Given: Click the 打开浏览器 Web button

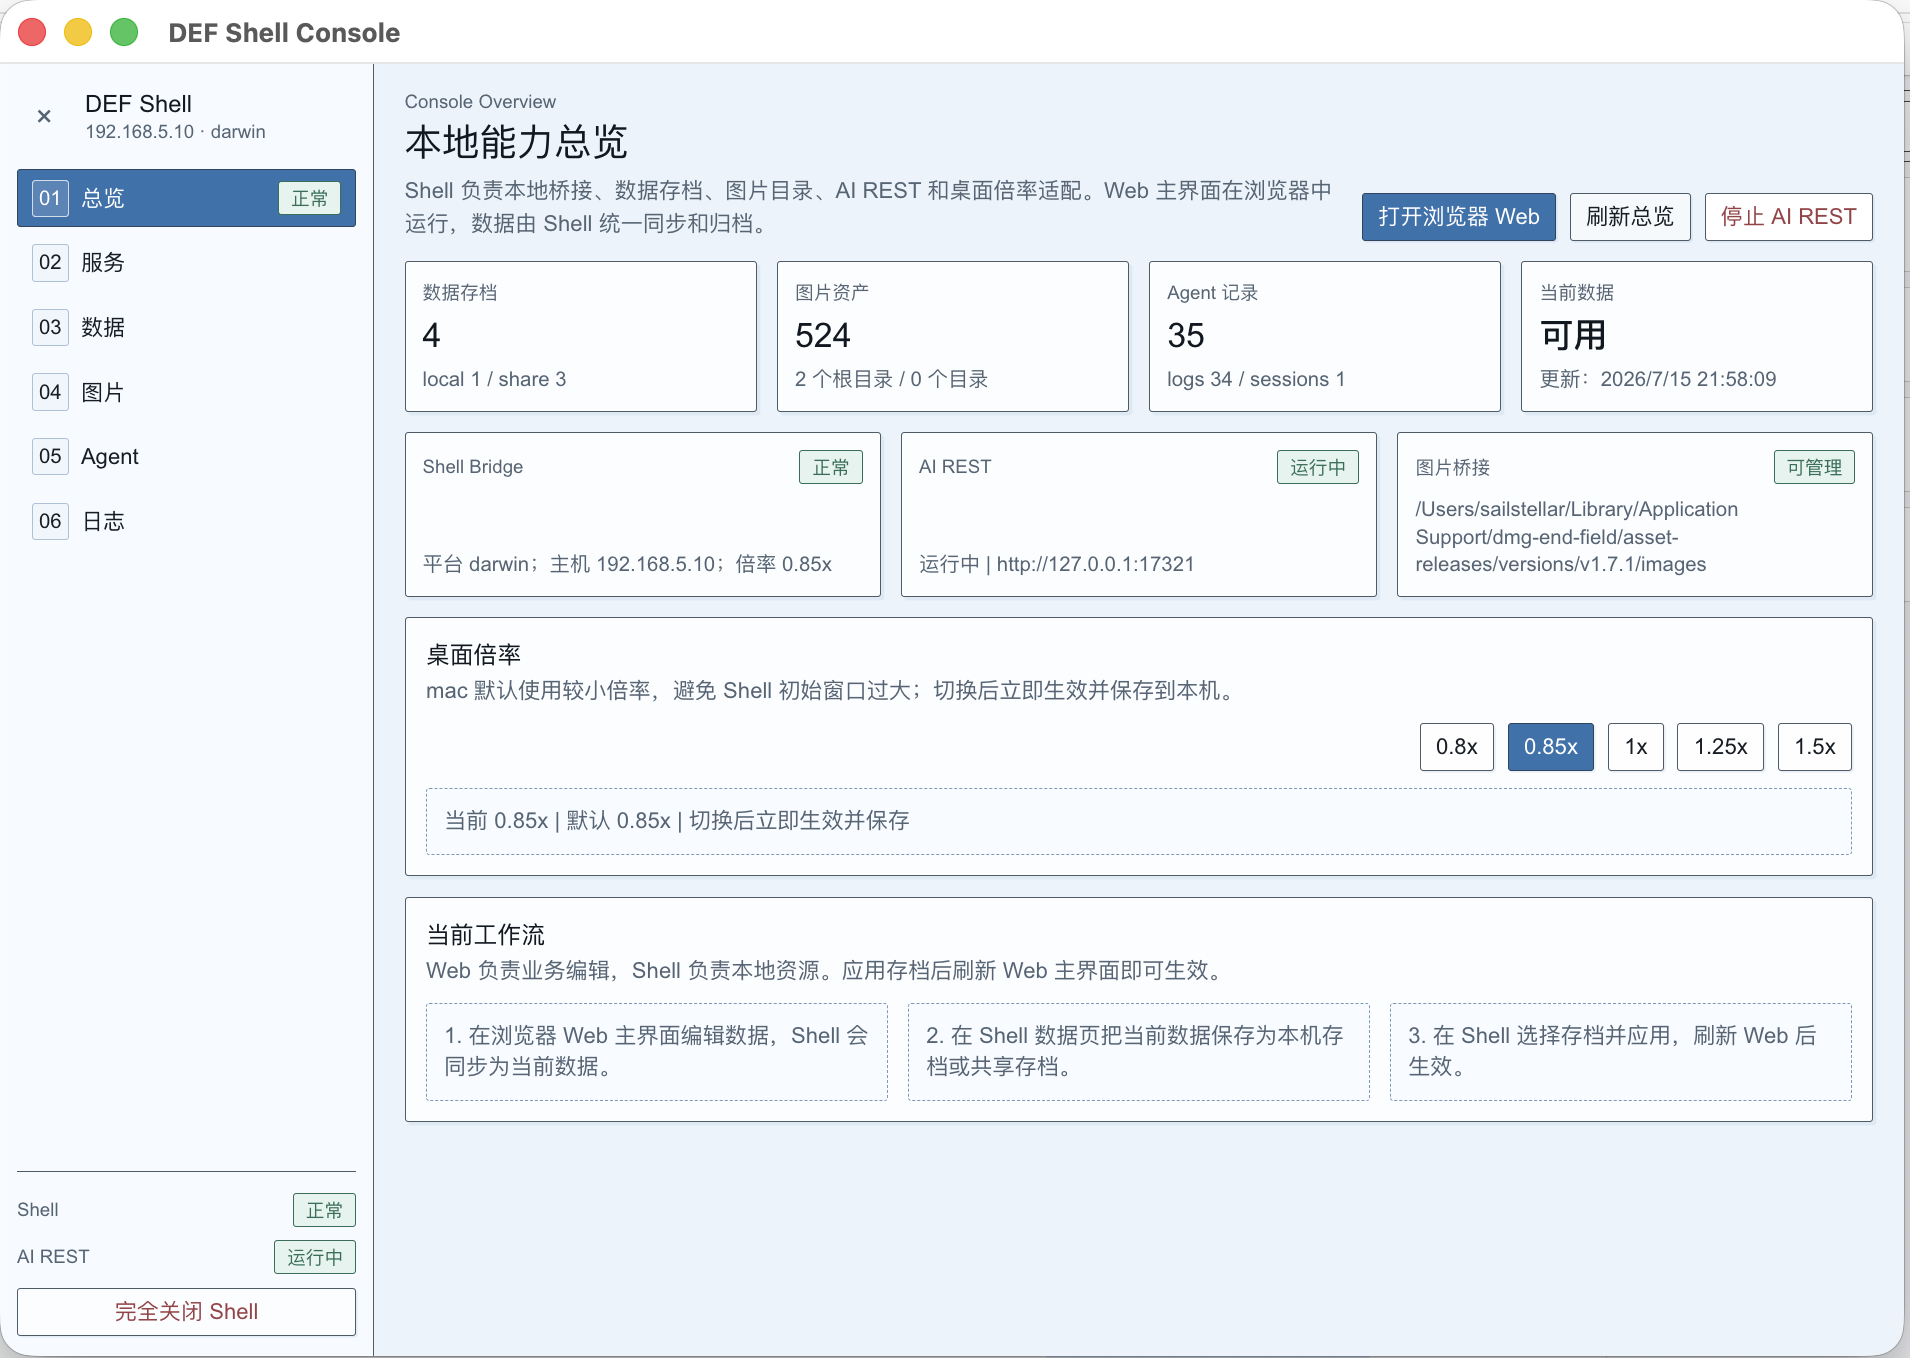Looking at the screenshot, I should point(1458,217).
